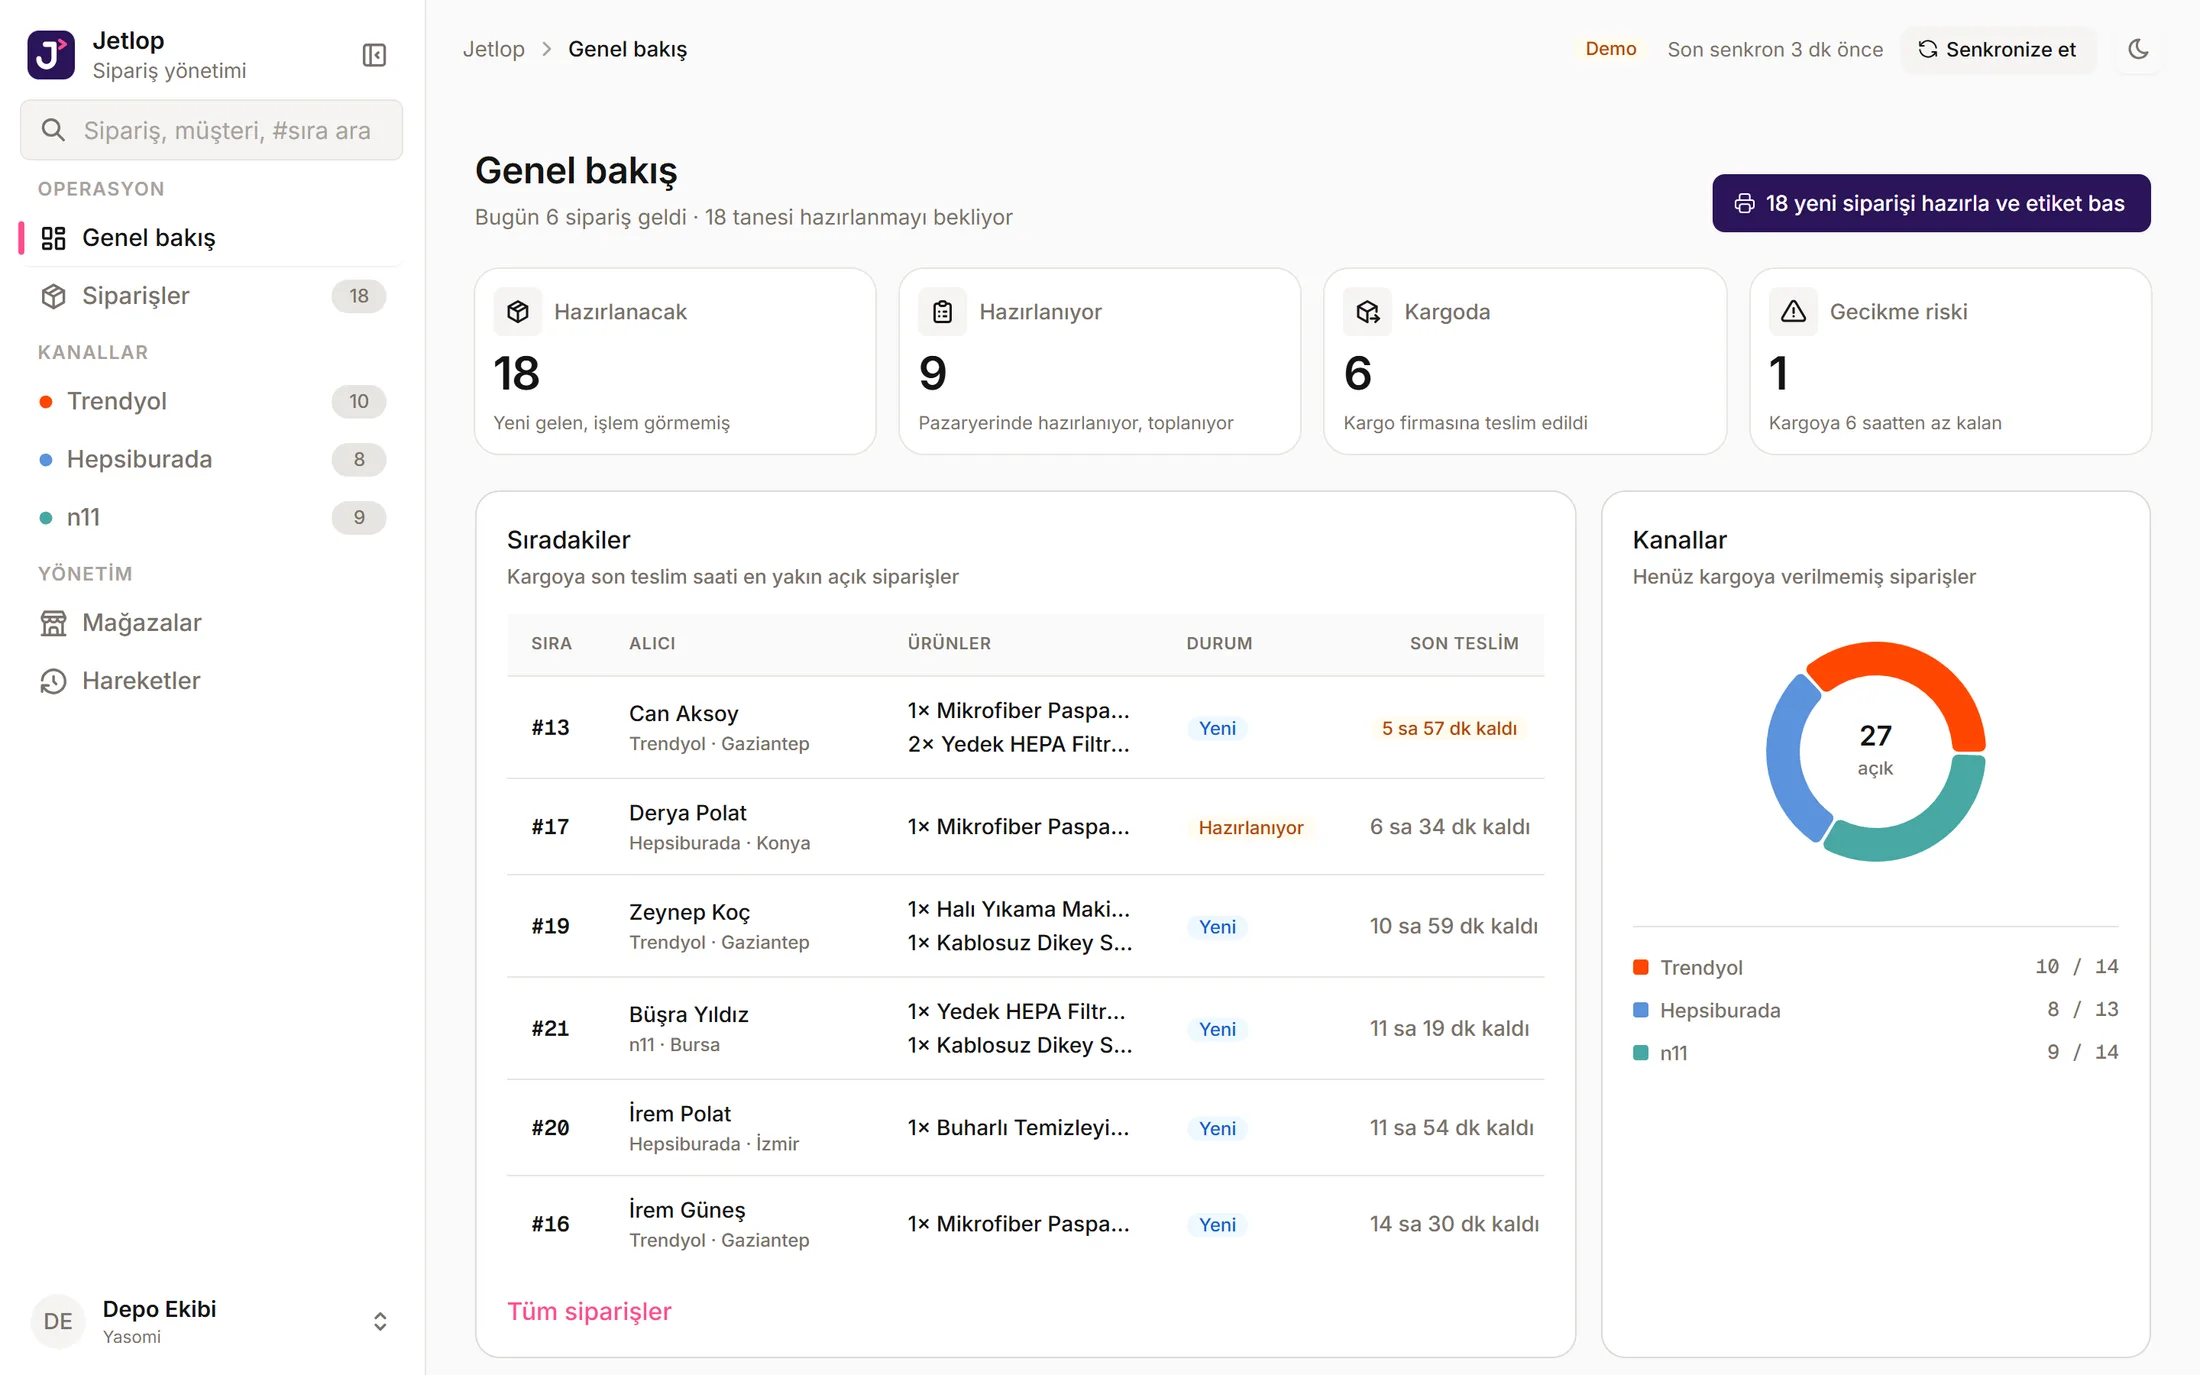Click the Jetlop logo icon

tap(51, 55)
